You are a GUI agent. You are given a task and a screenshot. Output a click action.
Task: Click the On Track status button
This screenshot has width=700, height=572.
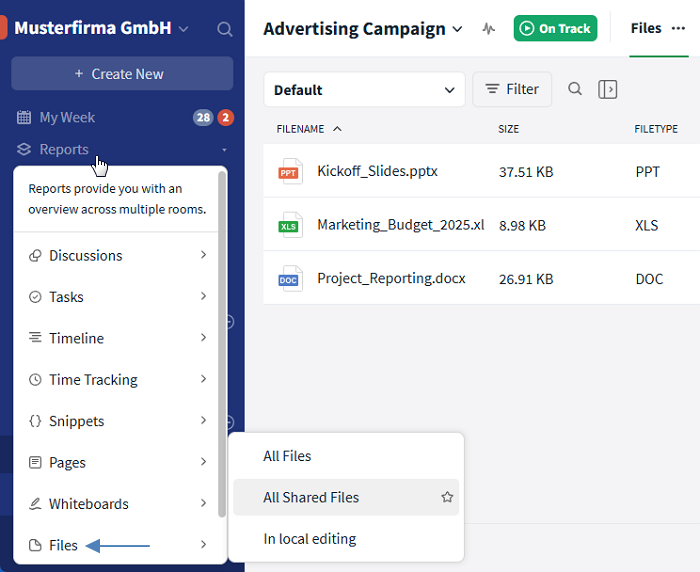(555, 29)
